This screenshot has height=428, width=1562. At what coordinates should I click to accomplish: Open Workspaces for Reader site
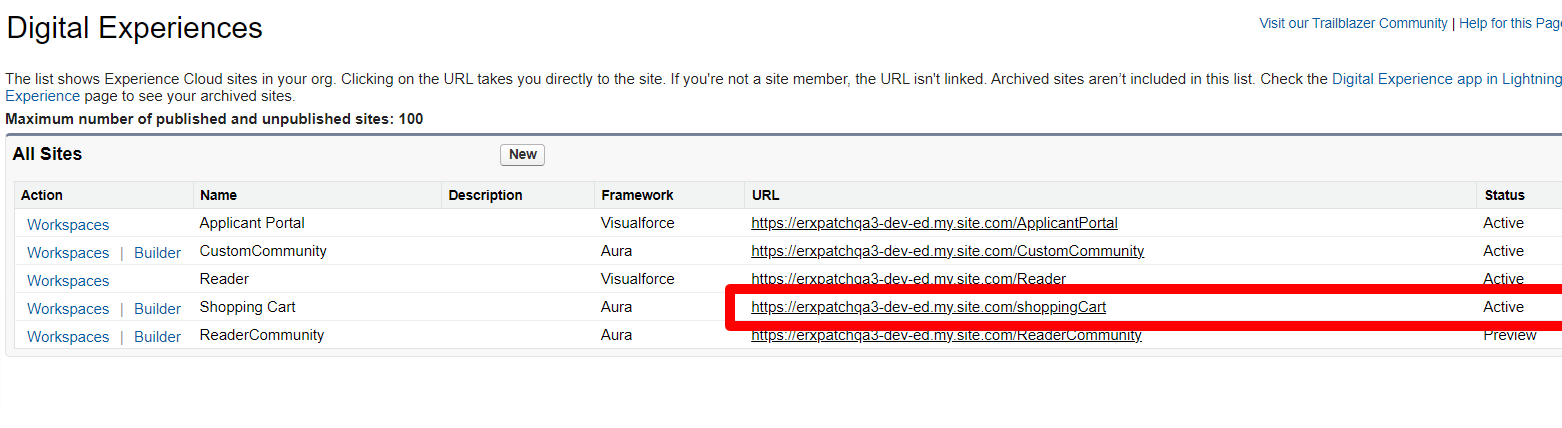pyautogui.click(x=68, y=281)
